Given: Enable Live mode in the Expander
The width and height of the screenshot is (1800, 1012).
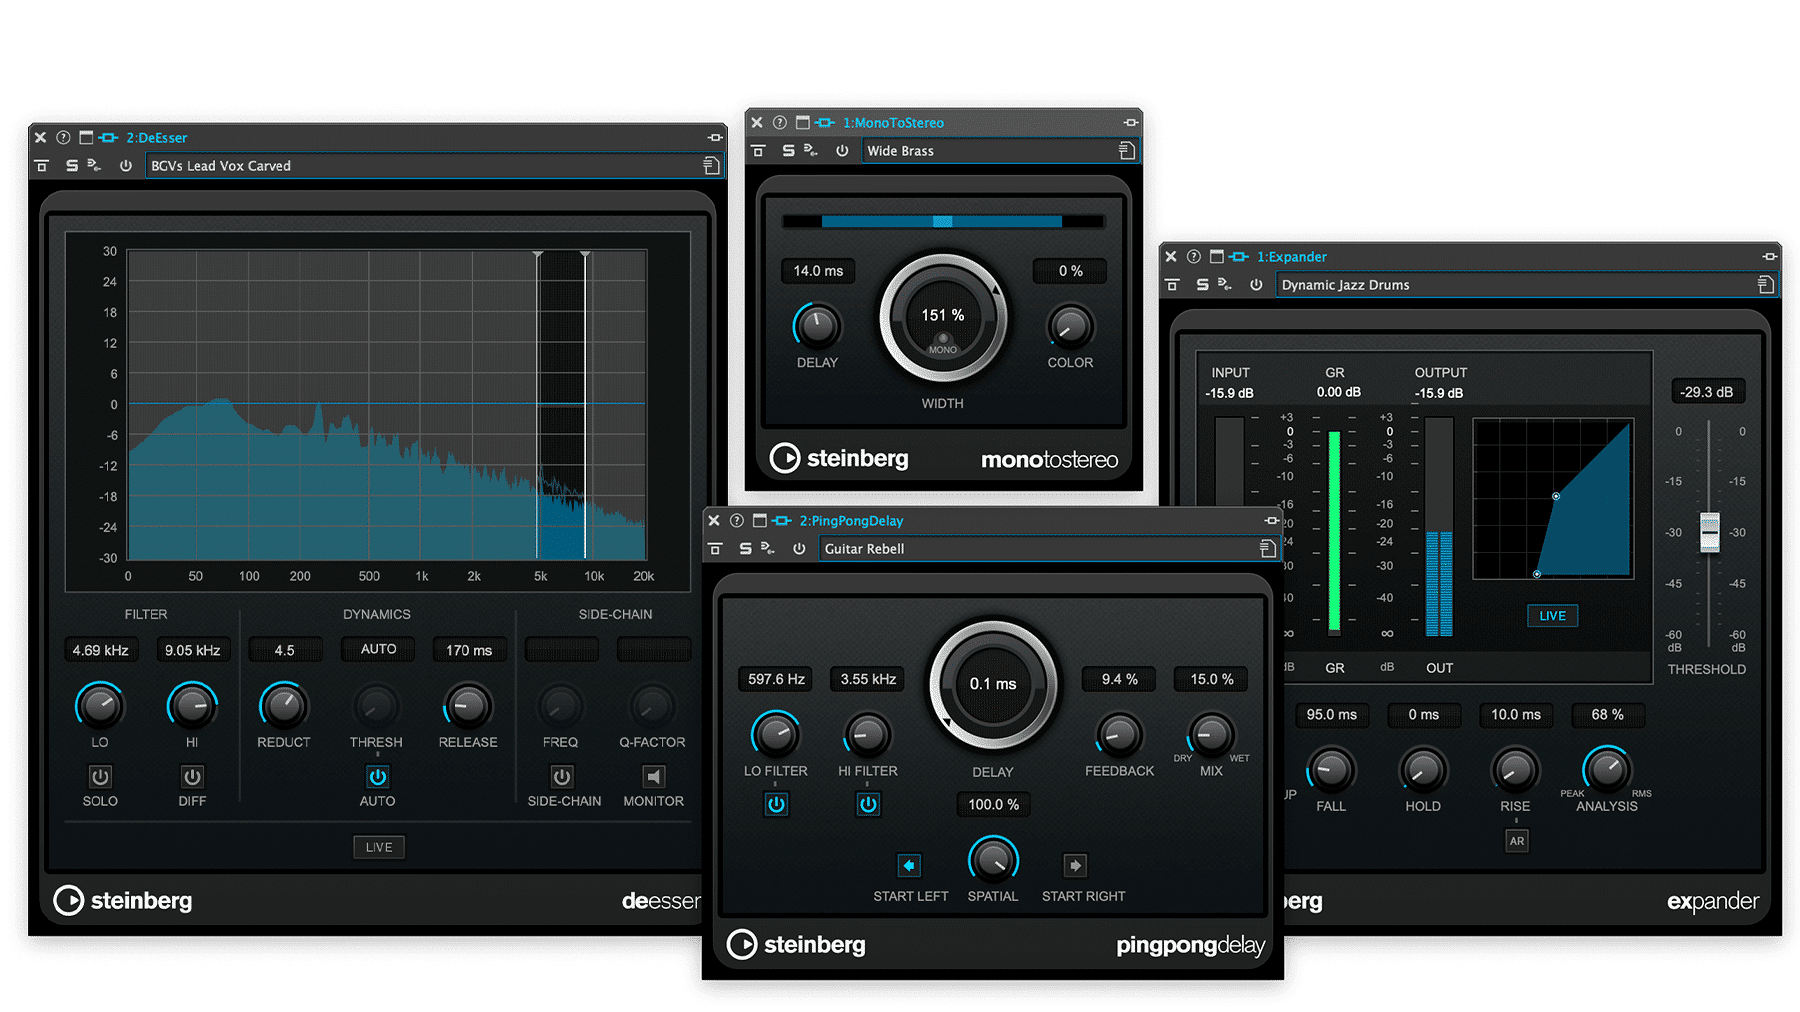Looking at the screenshot, I should (1551, 615).
